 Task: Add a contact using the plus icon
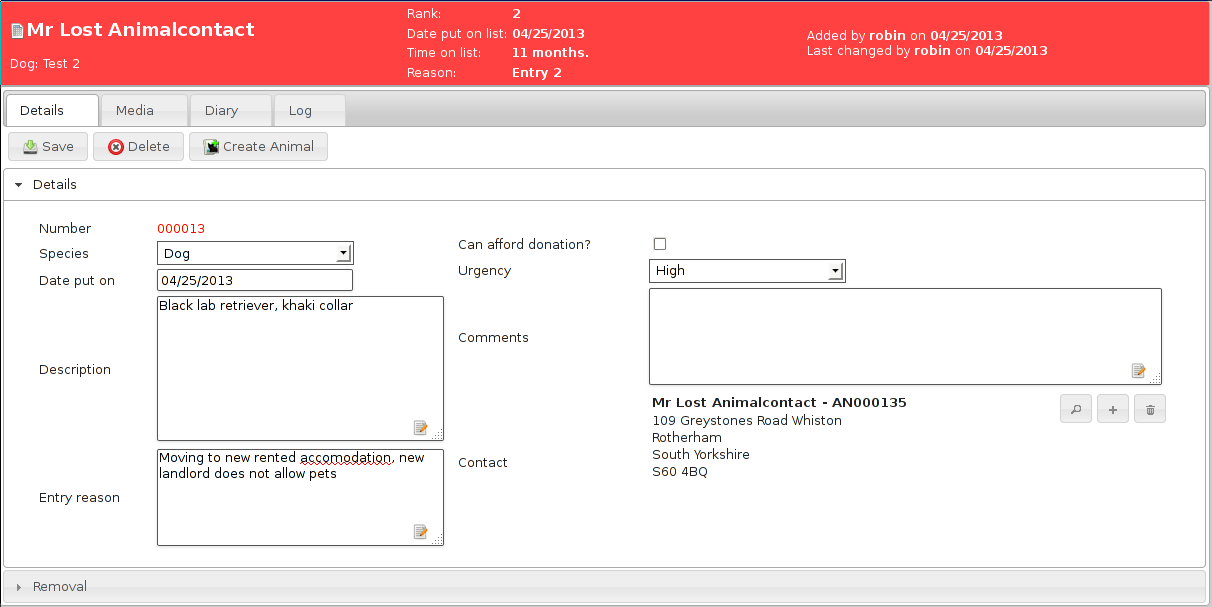[x=1112, y=408]
